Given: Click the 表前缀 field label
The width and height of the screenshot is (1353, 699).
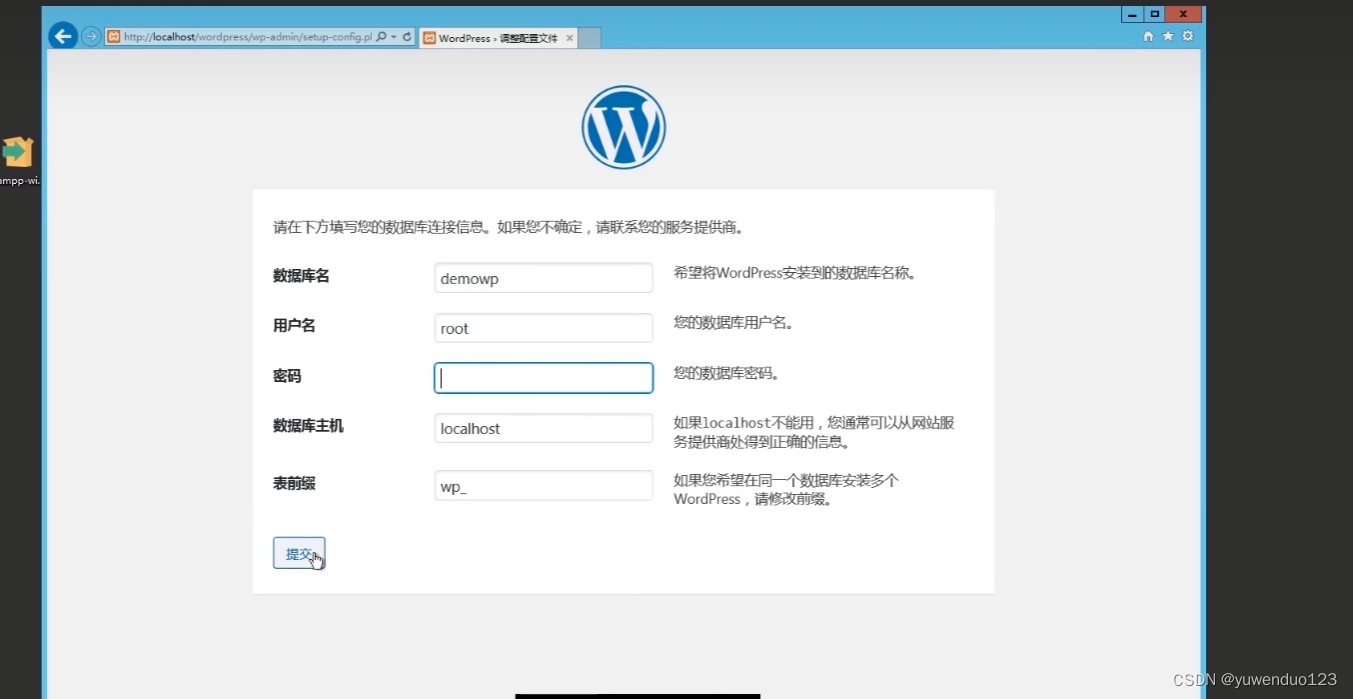Looking at the screenshot, I should (294, 484).
